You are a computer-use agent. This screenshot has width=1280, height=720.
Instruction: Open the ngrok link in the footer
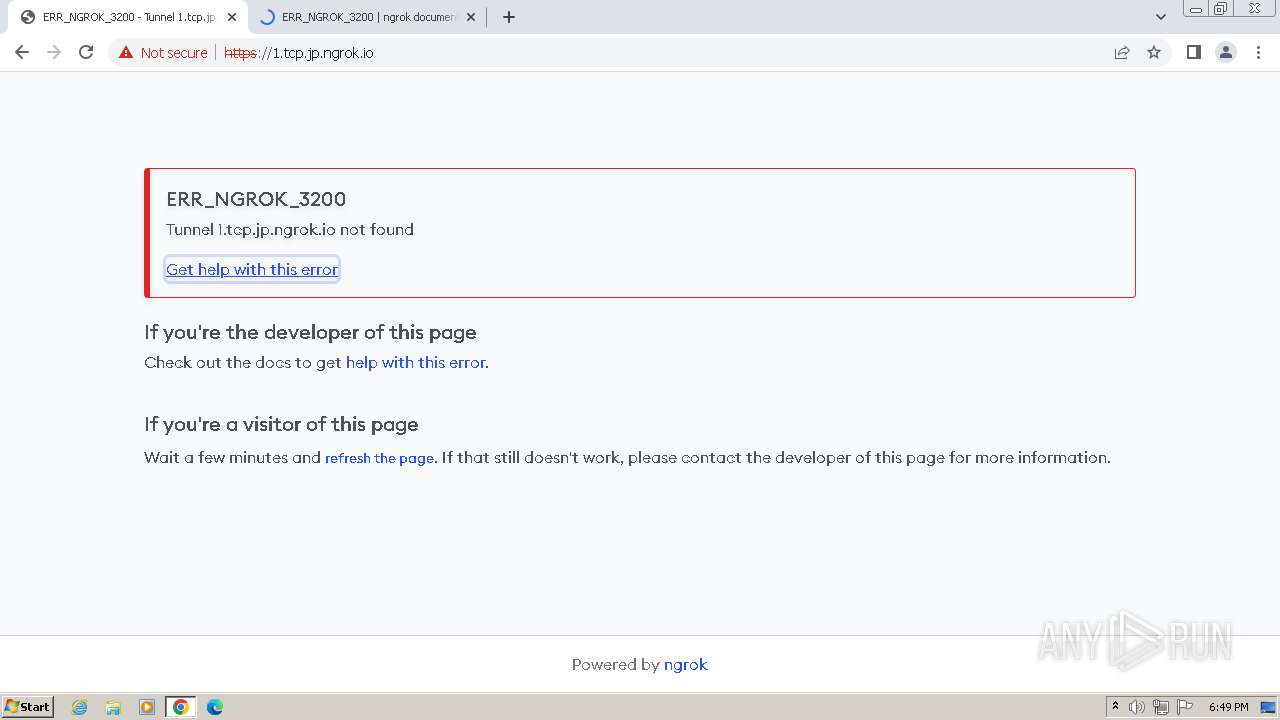tap(686, 664)
